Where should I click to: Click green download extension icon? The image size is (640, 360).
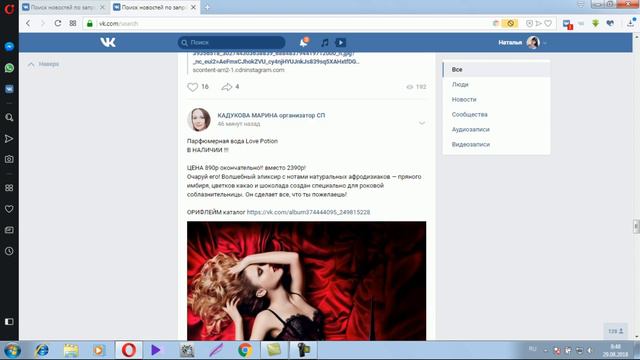(x=596, y=23)
